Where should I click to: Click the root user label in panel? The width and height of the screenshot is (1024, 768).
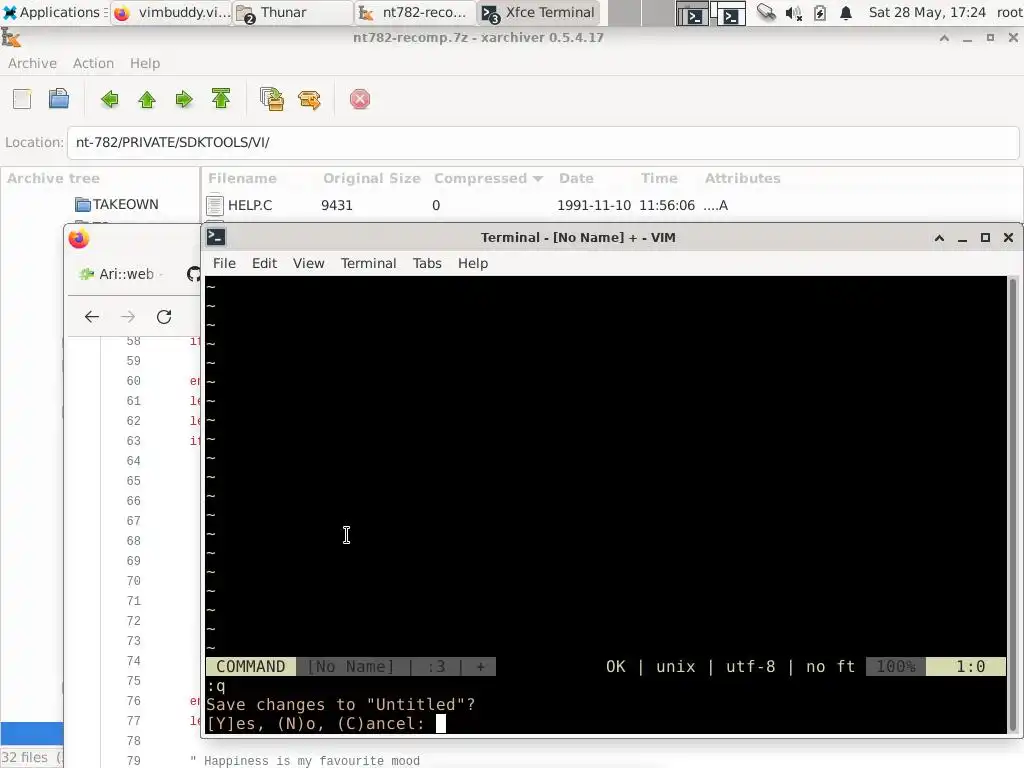(x=1009, y=12)
